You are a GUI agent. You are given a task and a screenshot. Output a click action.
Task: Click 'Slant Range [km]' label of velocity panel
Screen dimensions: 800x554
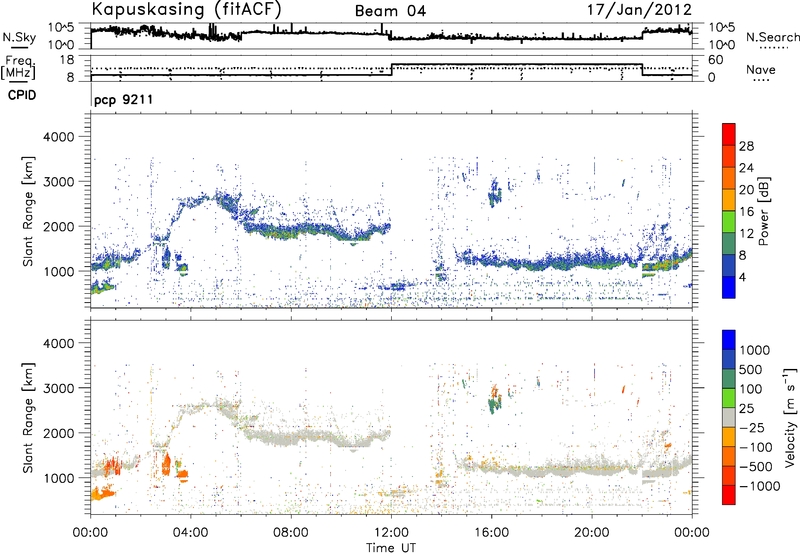tap(28, 417)
